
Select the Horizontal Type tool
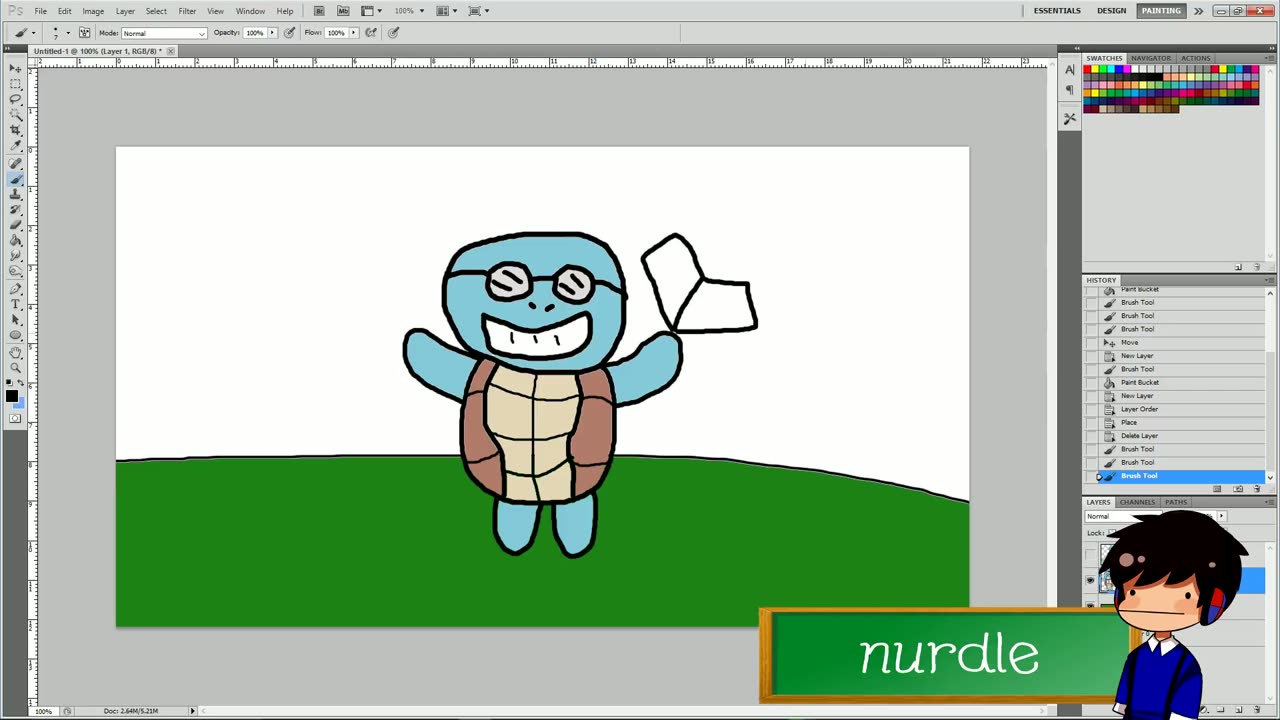(16, 304)
